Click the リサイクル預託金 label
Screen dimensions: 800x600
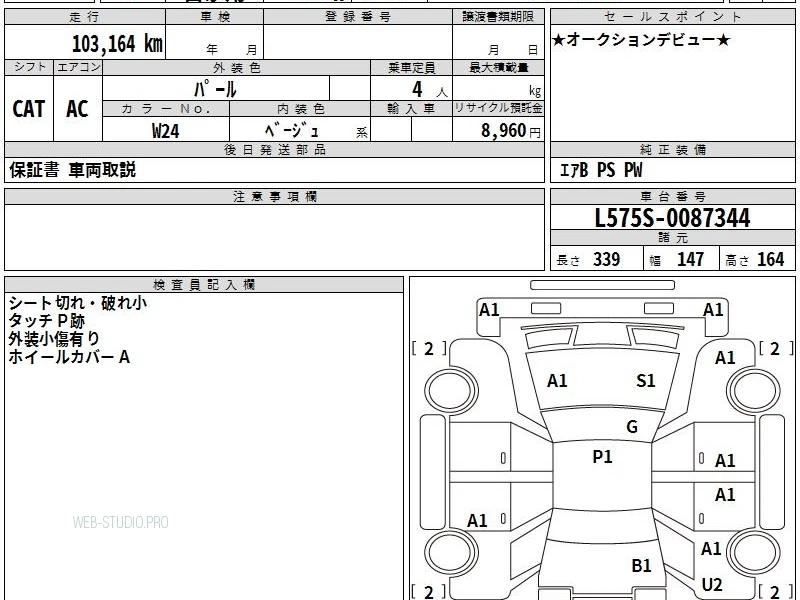click(498, 108)
